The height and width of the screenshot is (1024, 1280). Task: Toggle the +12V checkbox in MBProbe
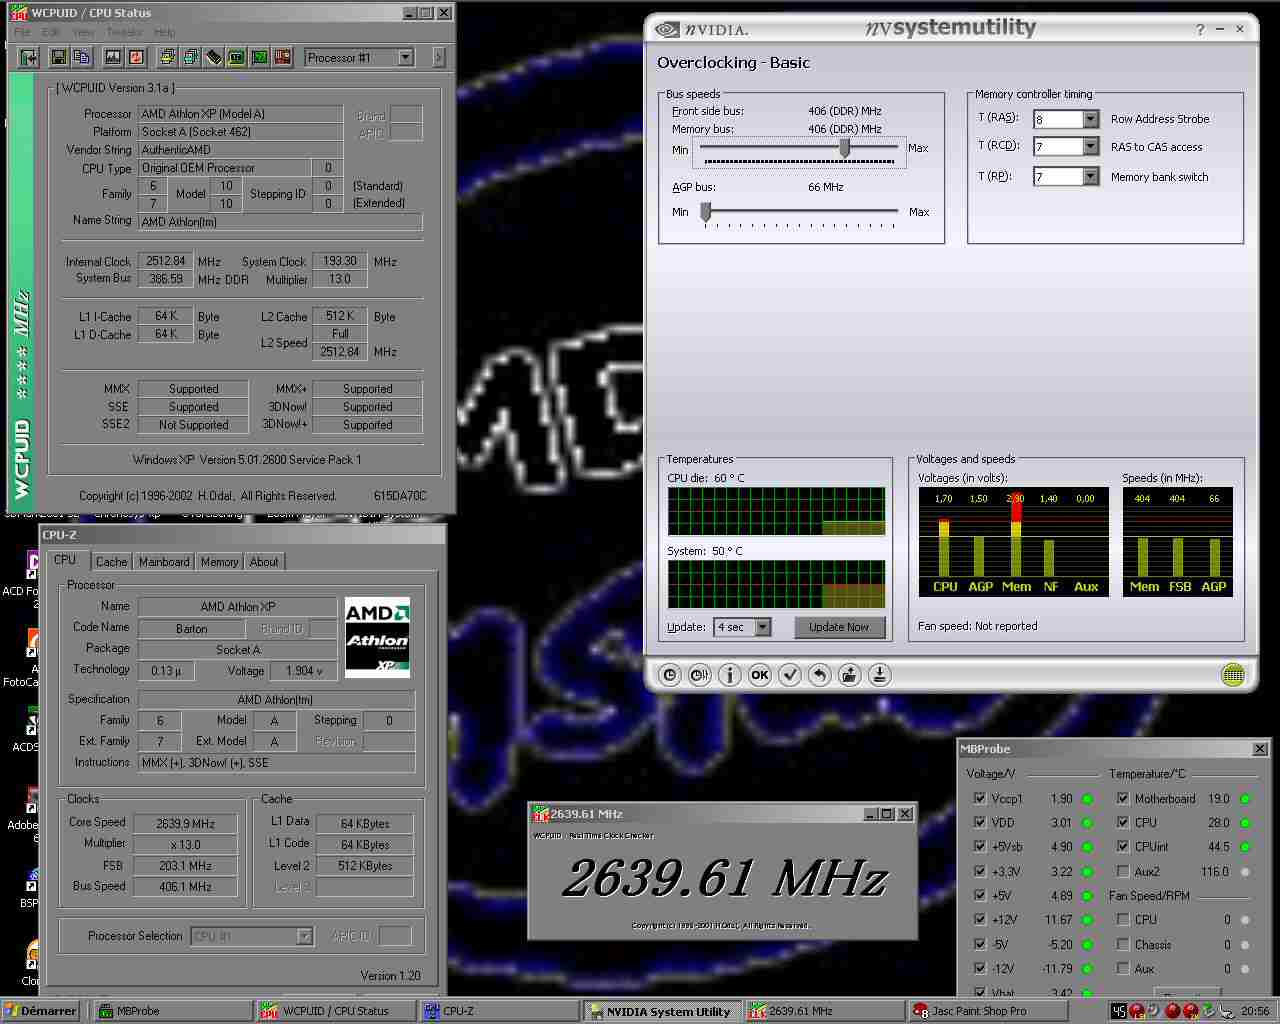point(979,919)
